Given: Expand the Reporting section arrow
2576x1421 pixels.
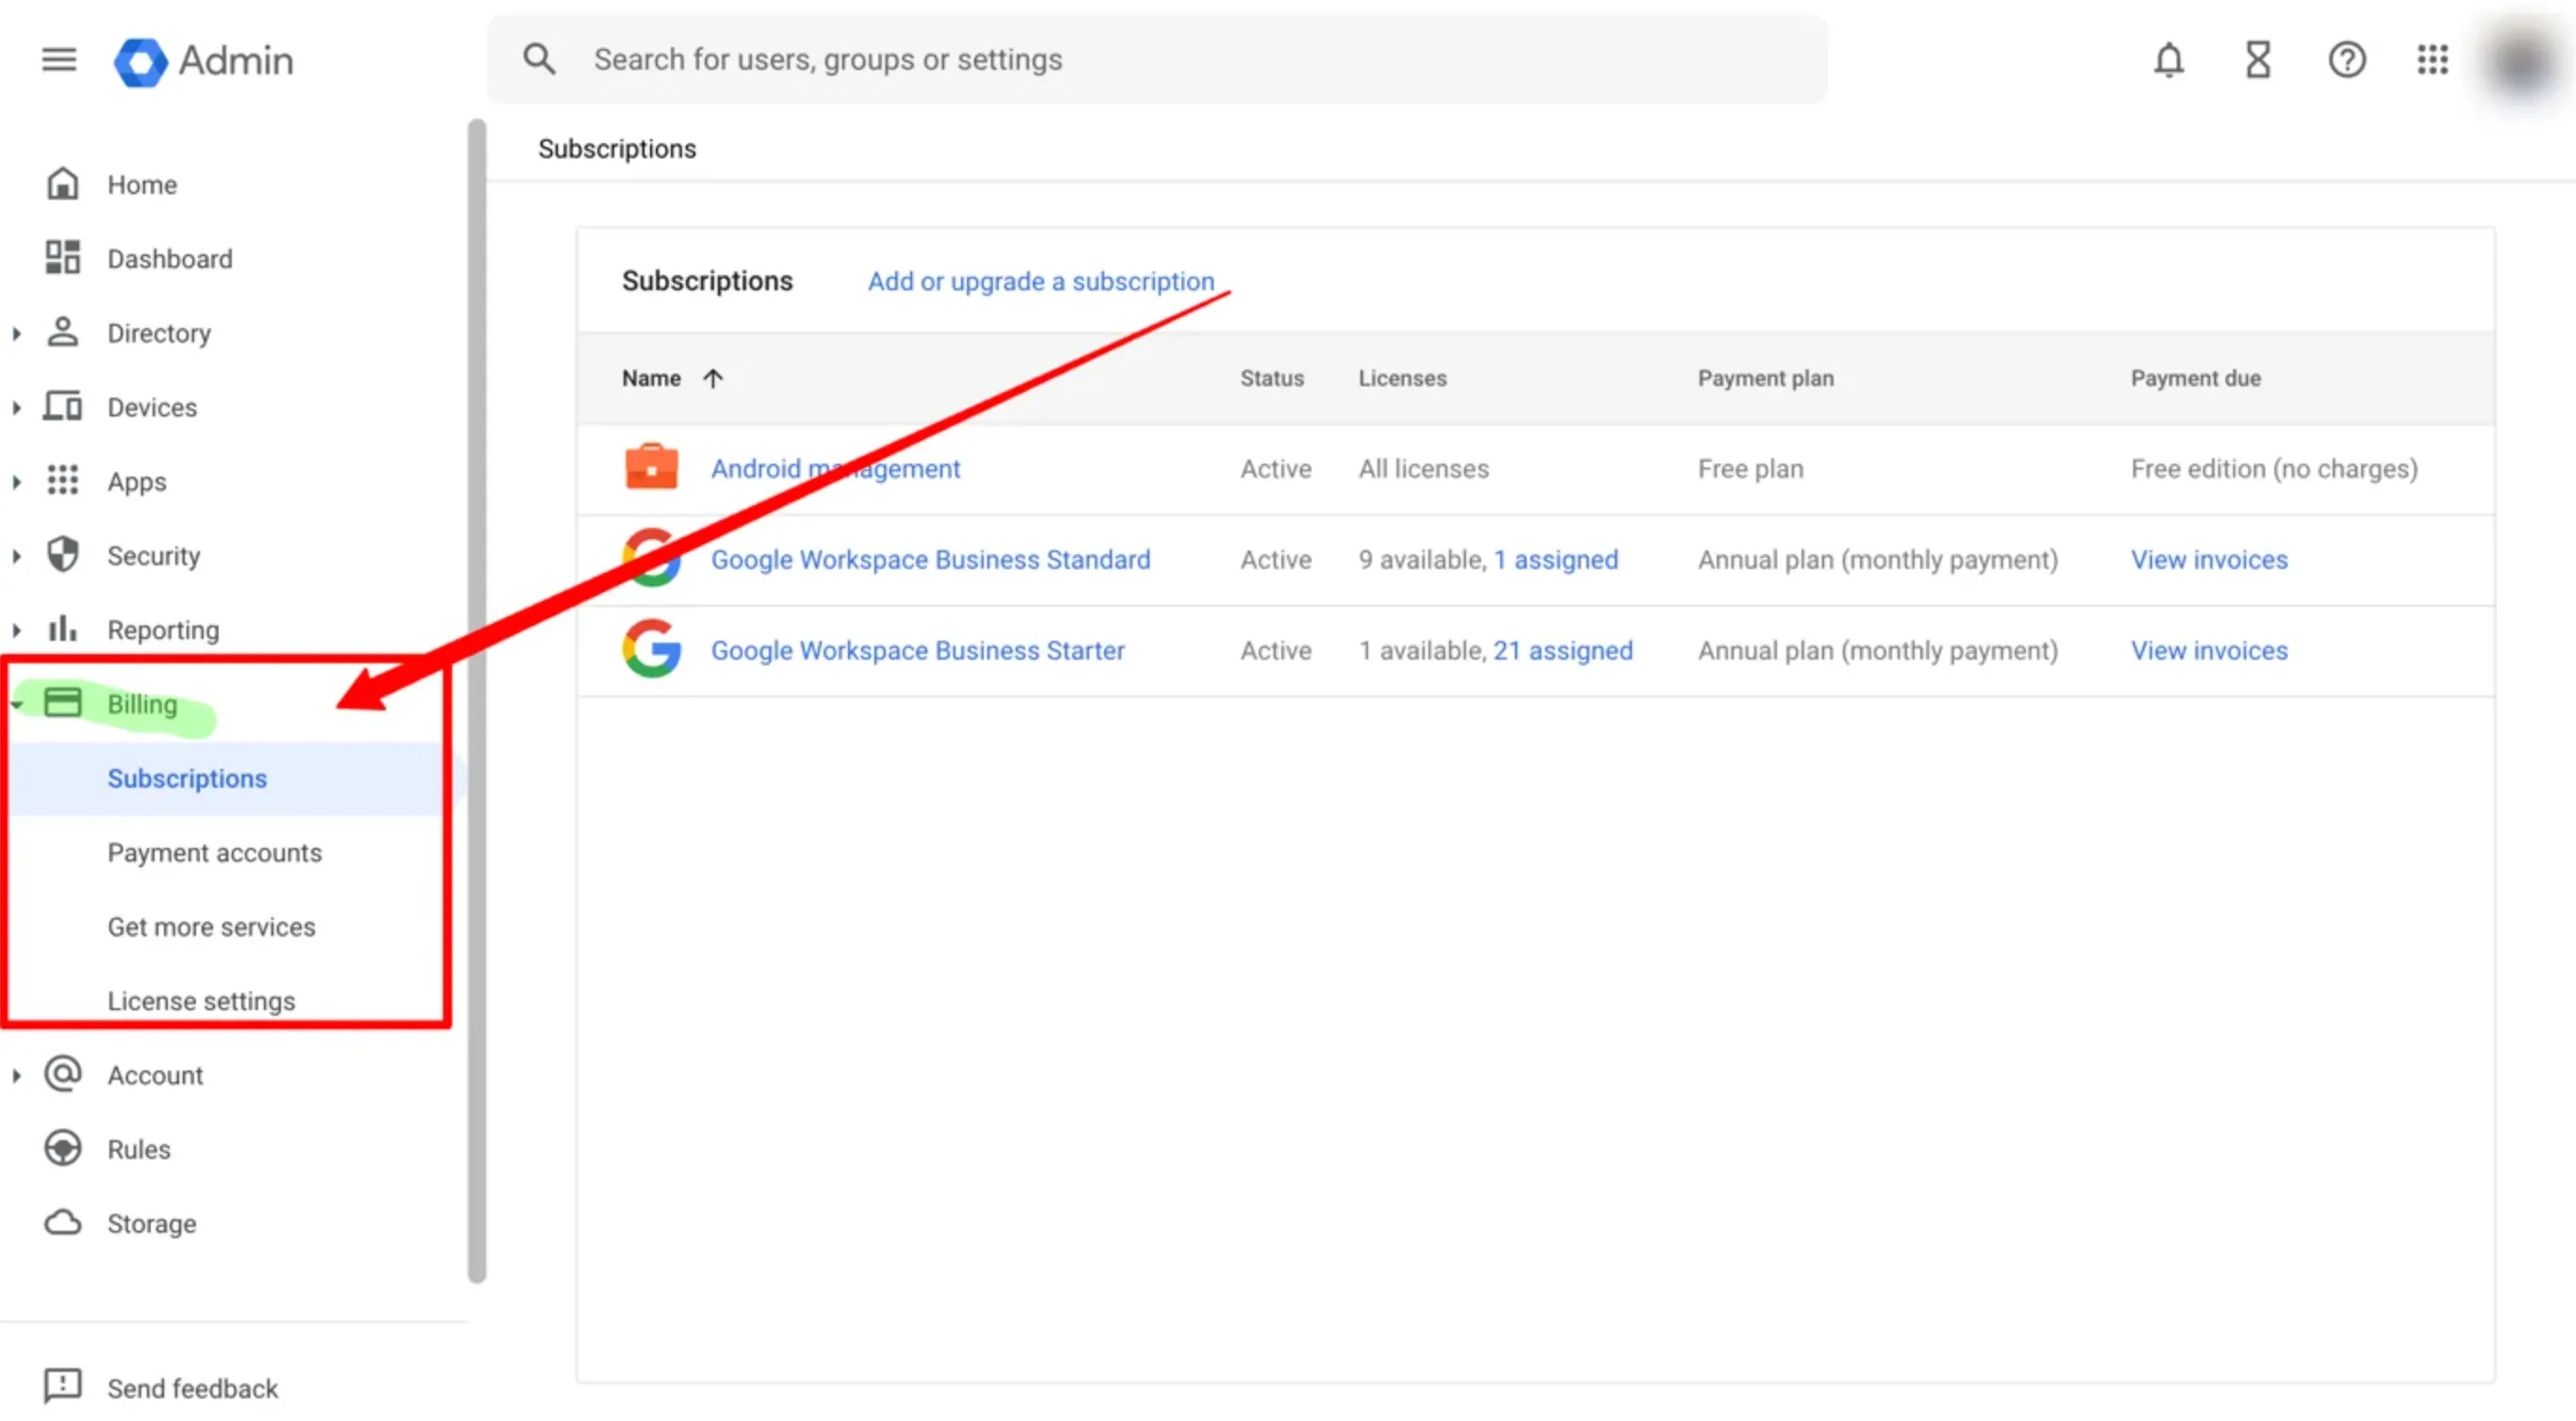Looking at the screenshot, I should tap(16, 629).
